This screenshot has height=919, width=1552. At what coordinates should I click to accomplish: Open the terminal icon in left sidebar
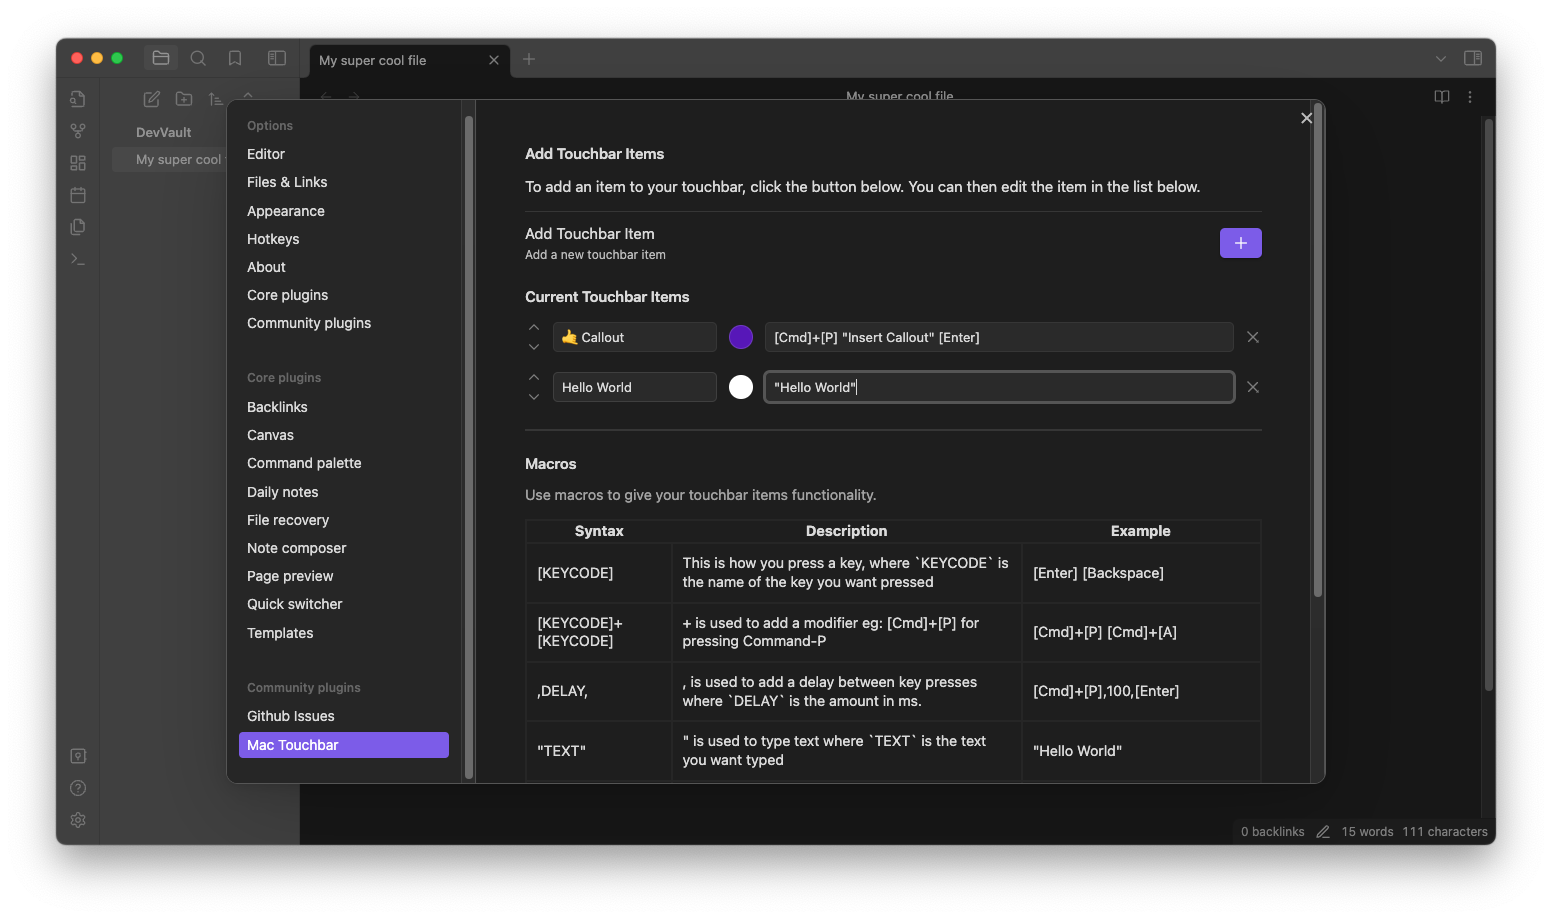pyautogui.click(x=78, y=259)
